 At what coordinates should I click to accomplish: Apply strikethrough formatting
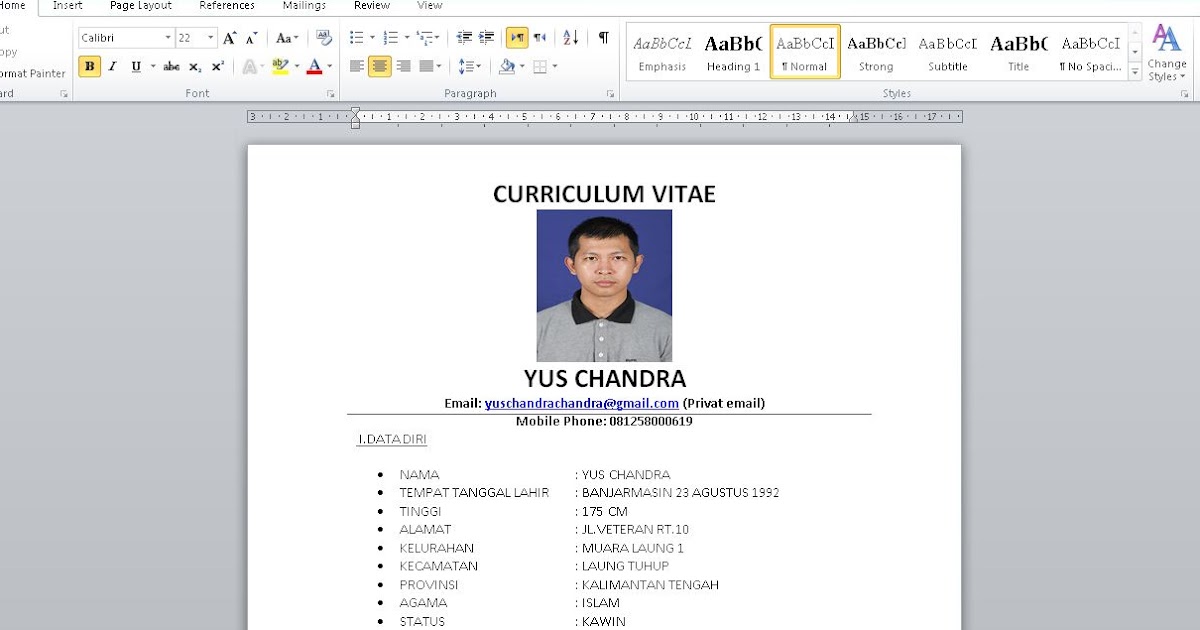coord(172,66)
